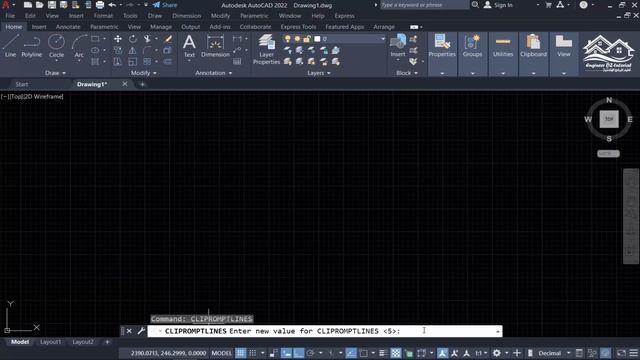Click the Trim tool icon
640x360 pixels.
pos(147,39)
